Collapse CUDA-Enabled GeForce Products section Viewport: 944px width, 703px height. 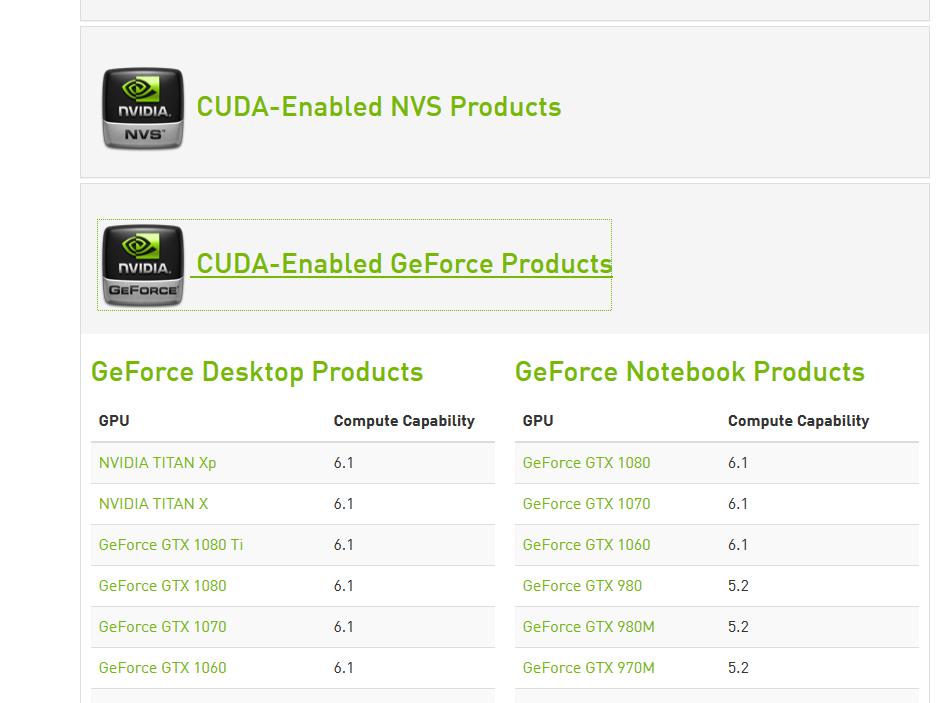(404, 264)
